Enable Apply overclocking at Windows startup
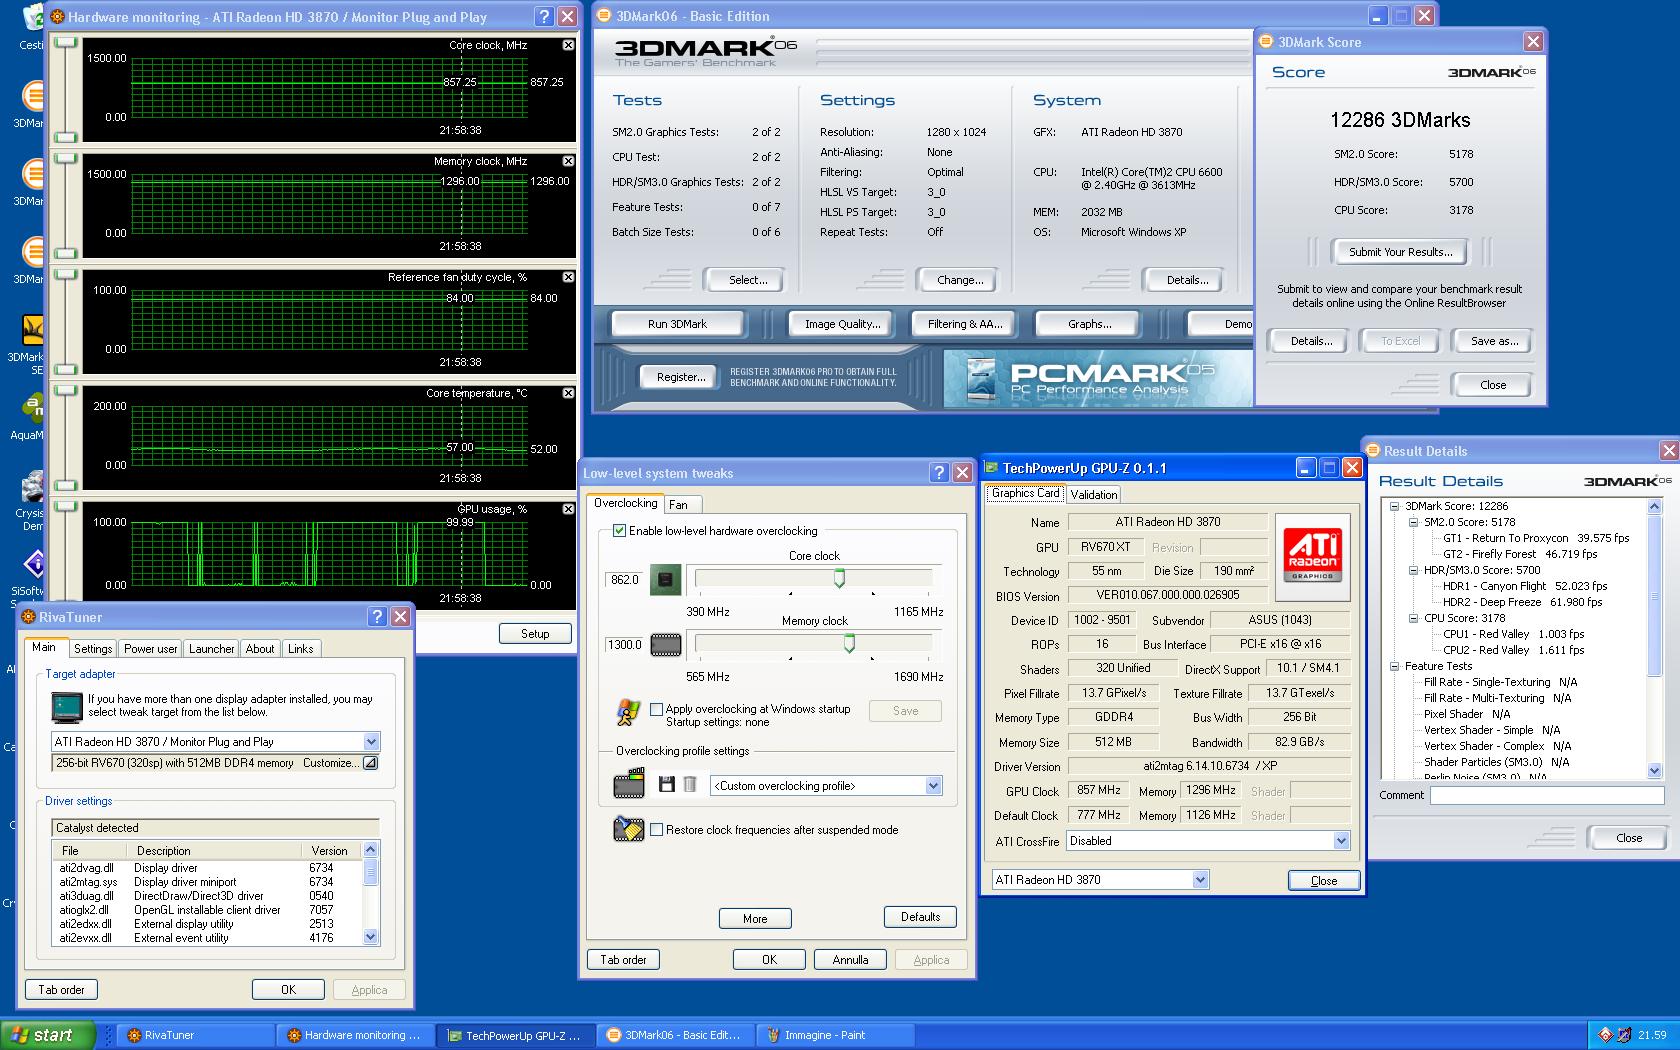 tap(656, 709)
